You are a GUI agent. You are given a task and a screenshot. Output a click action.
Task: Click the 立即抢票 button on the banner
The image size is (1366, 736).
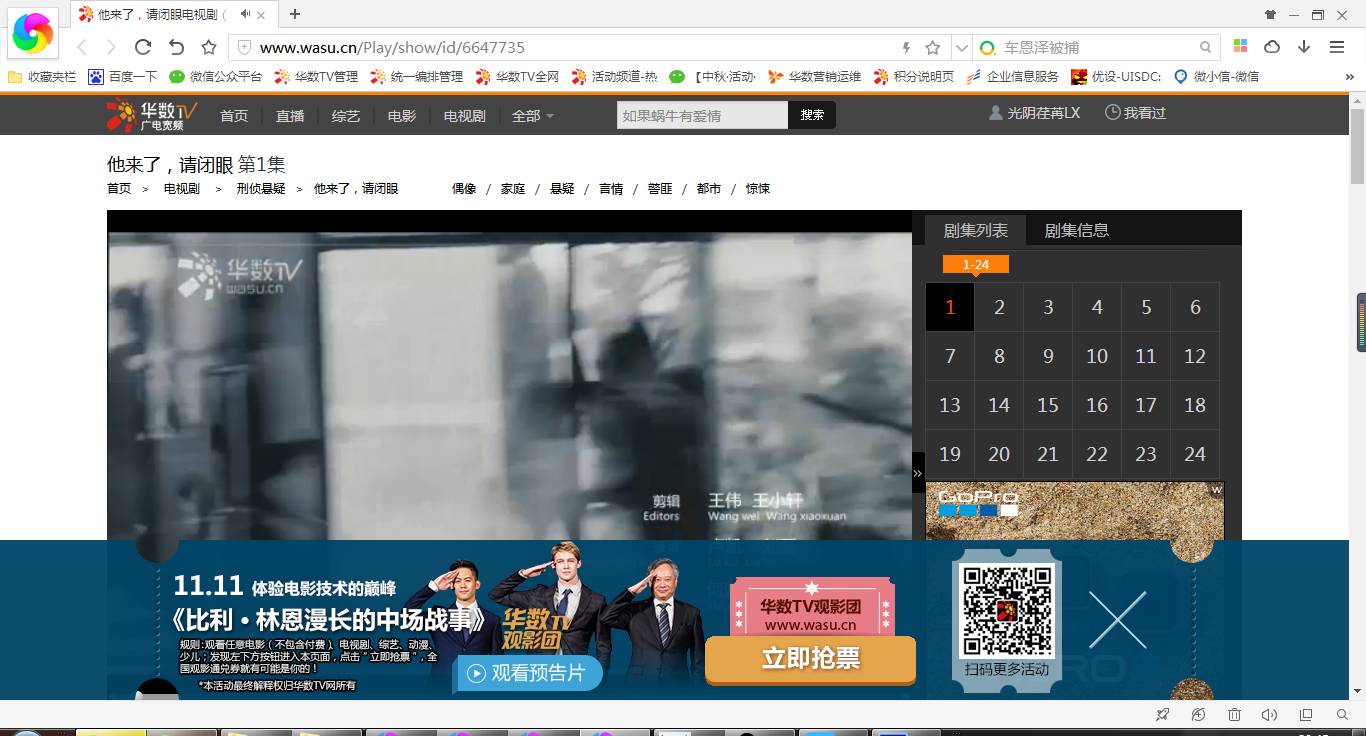pyautogui.click(x=810, y=660)
